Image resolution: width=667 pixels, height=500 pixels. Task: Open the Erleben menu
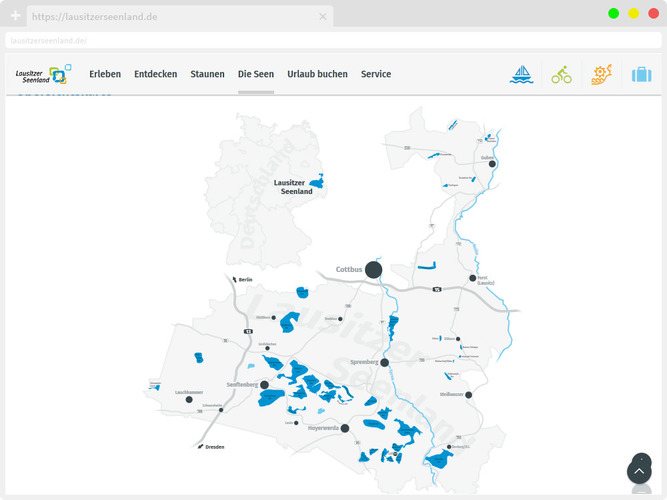tap(105, 75)
